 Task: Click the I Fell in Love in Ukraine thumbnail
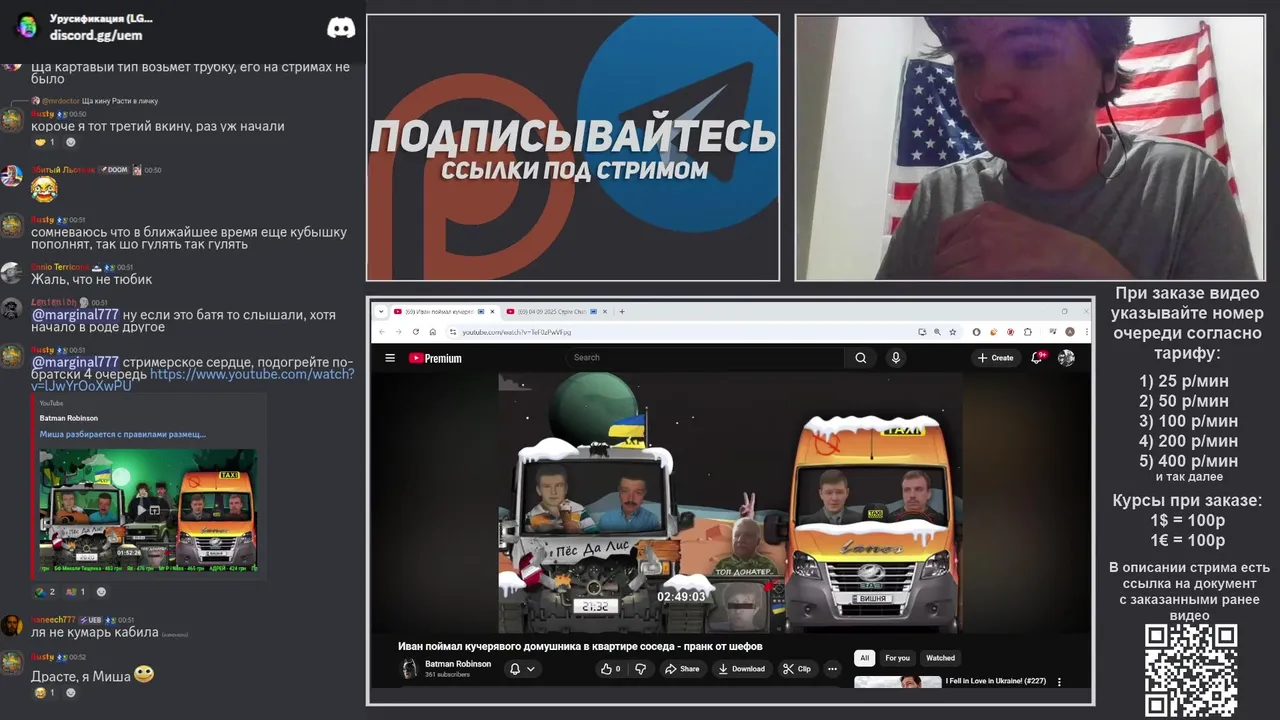point(898,682)
